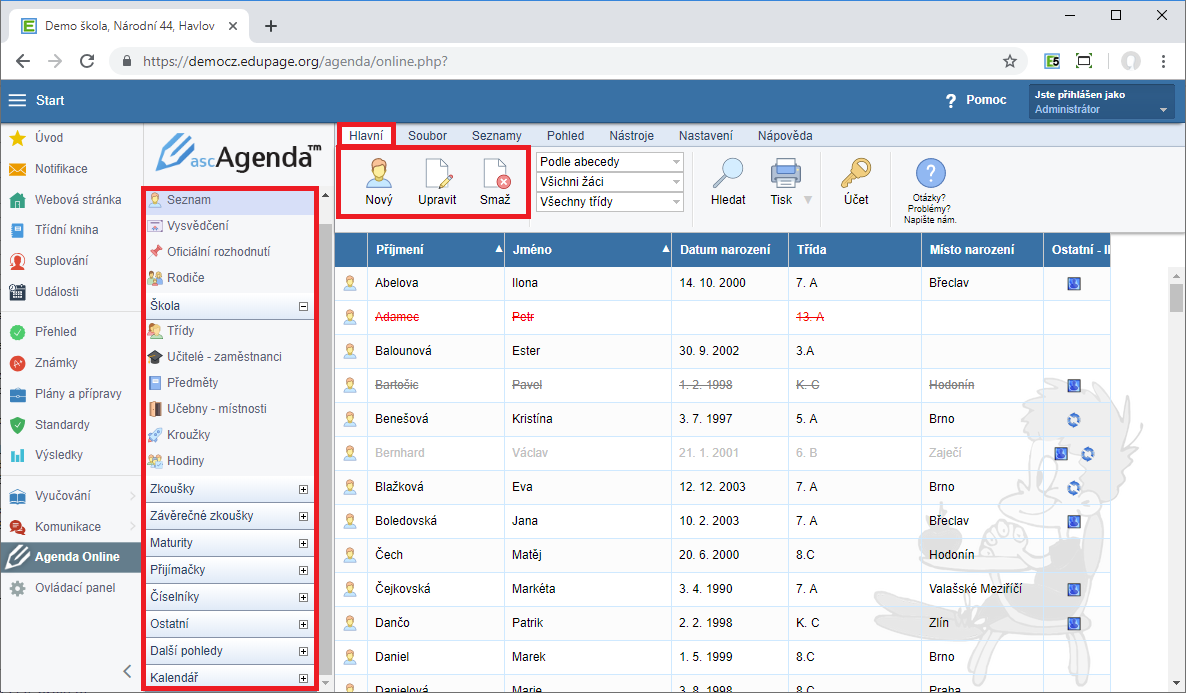Expand the Maturity section
This screenshot has width=1186, height=693.
tap(303, 544)
